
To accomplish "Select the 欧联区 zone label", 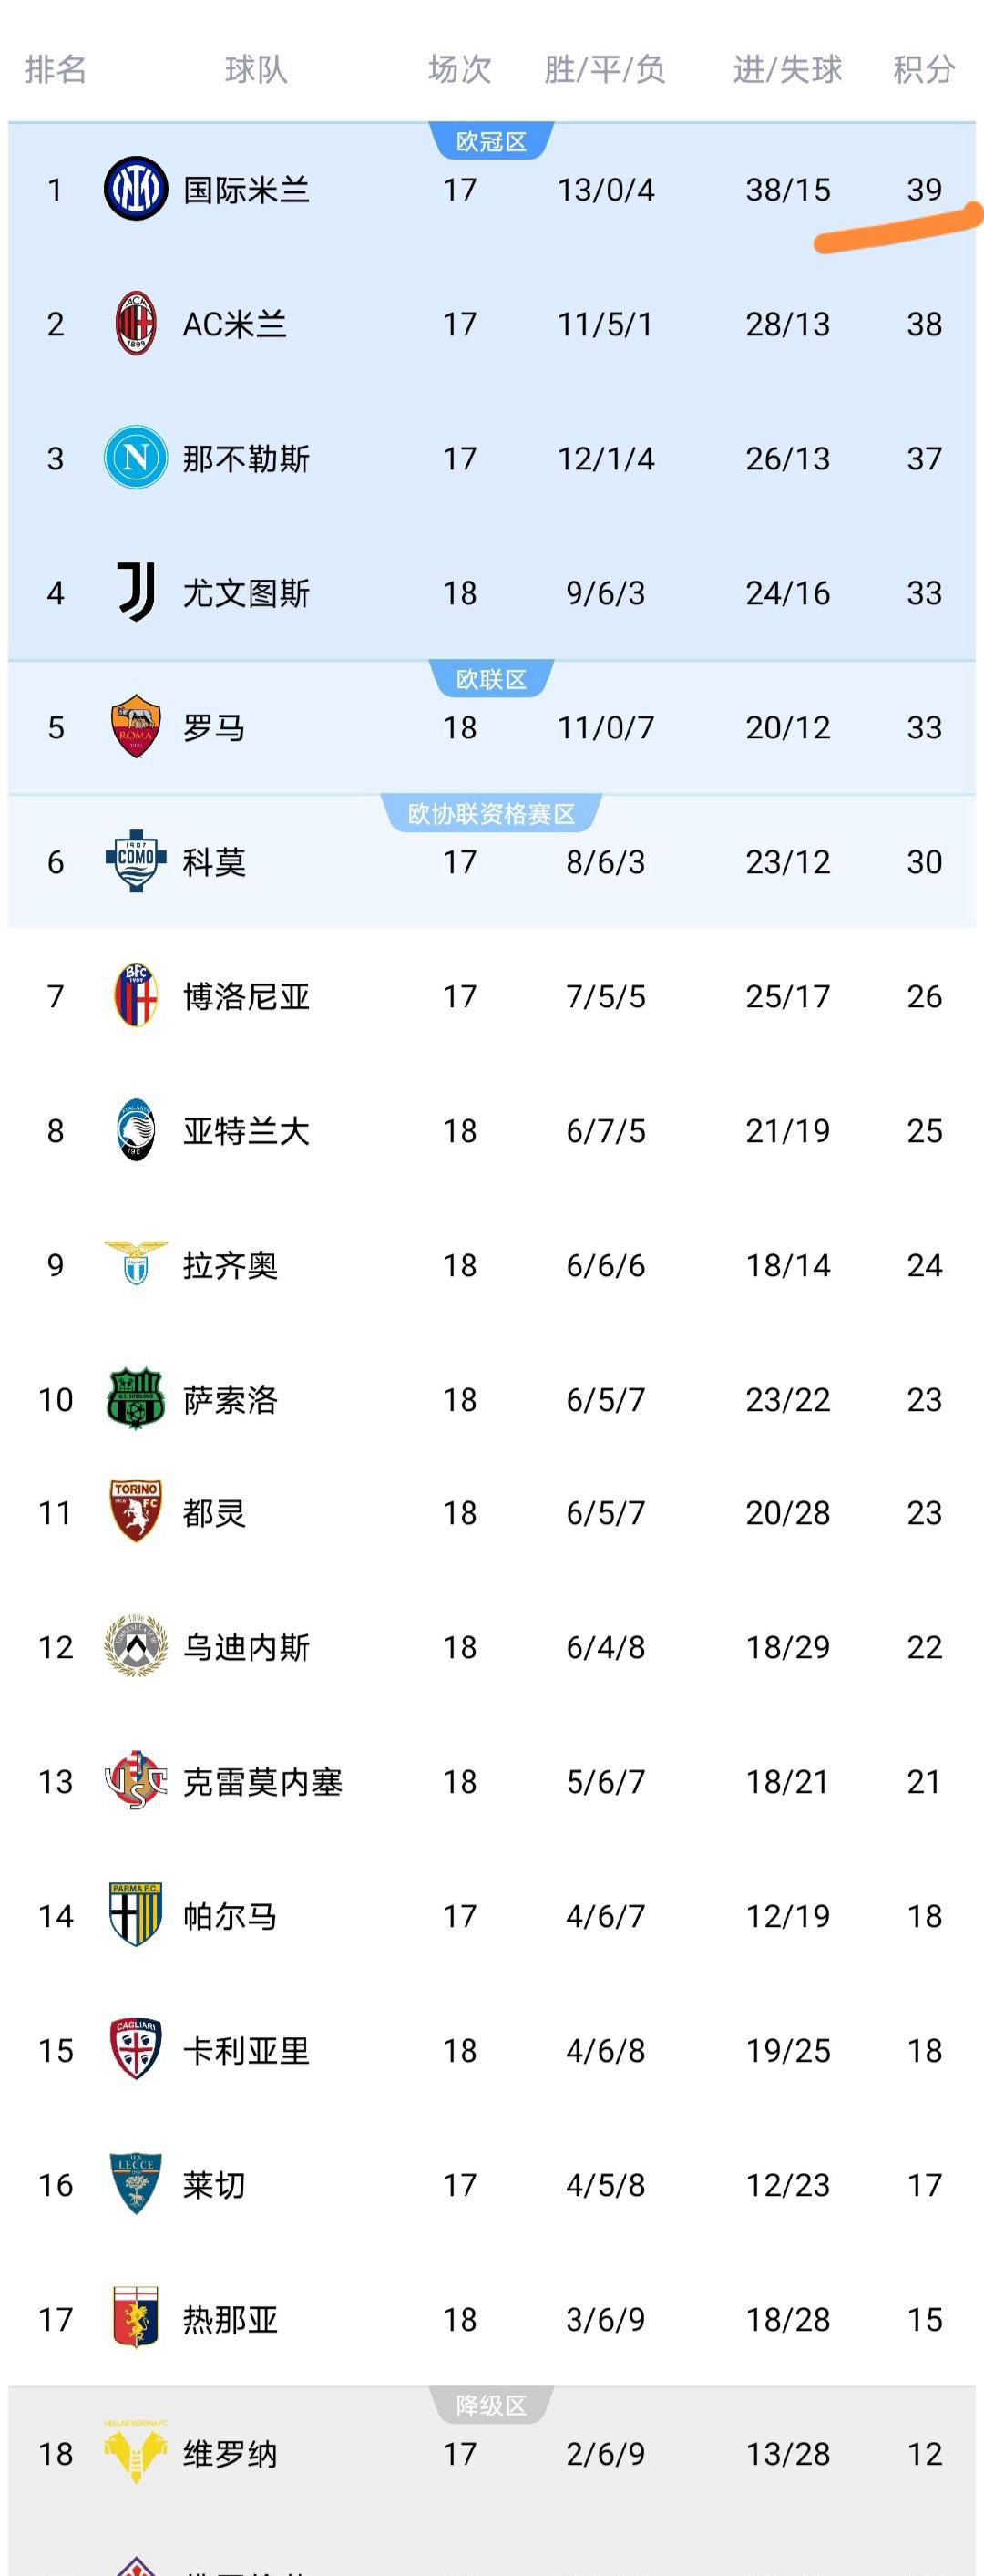I will point(491,680).
